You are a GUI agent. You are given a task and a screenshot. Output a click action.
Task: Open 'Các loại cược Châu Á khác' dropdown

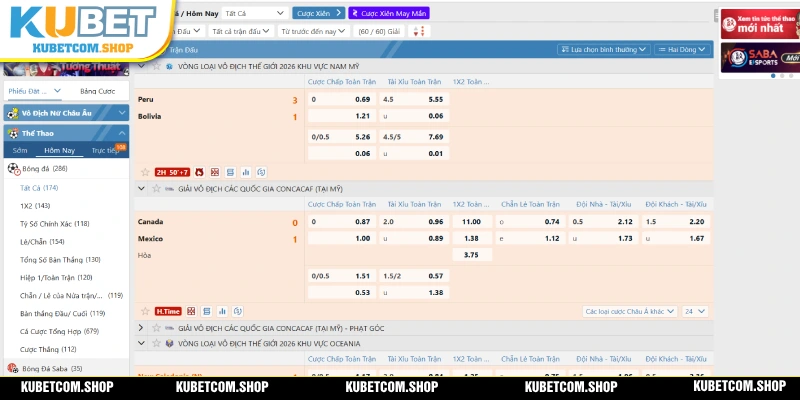(630, 311)
